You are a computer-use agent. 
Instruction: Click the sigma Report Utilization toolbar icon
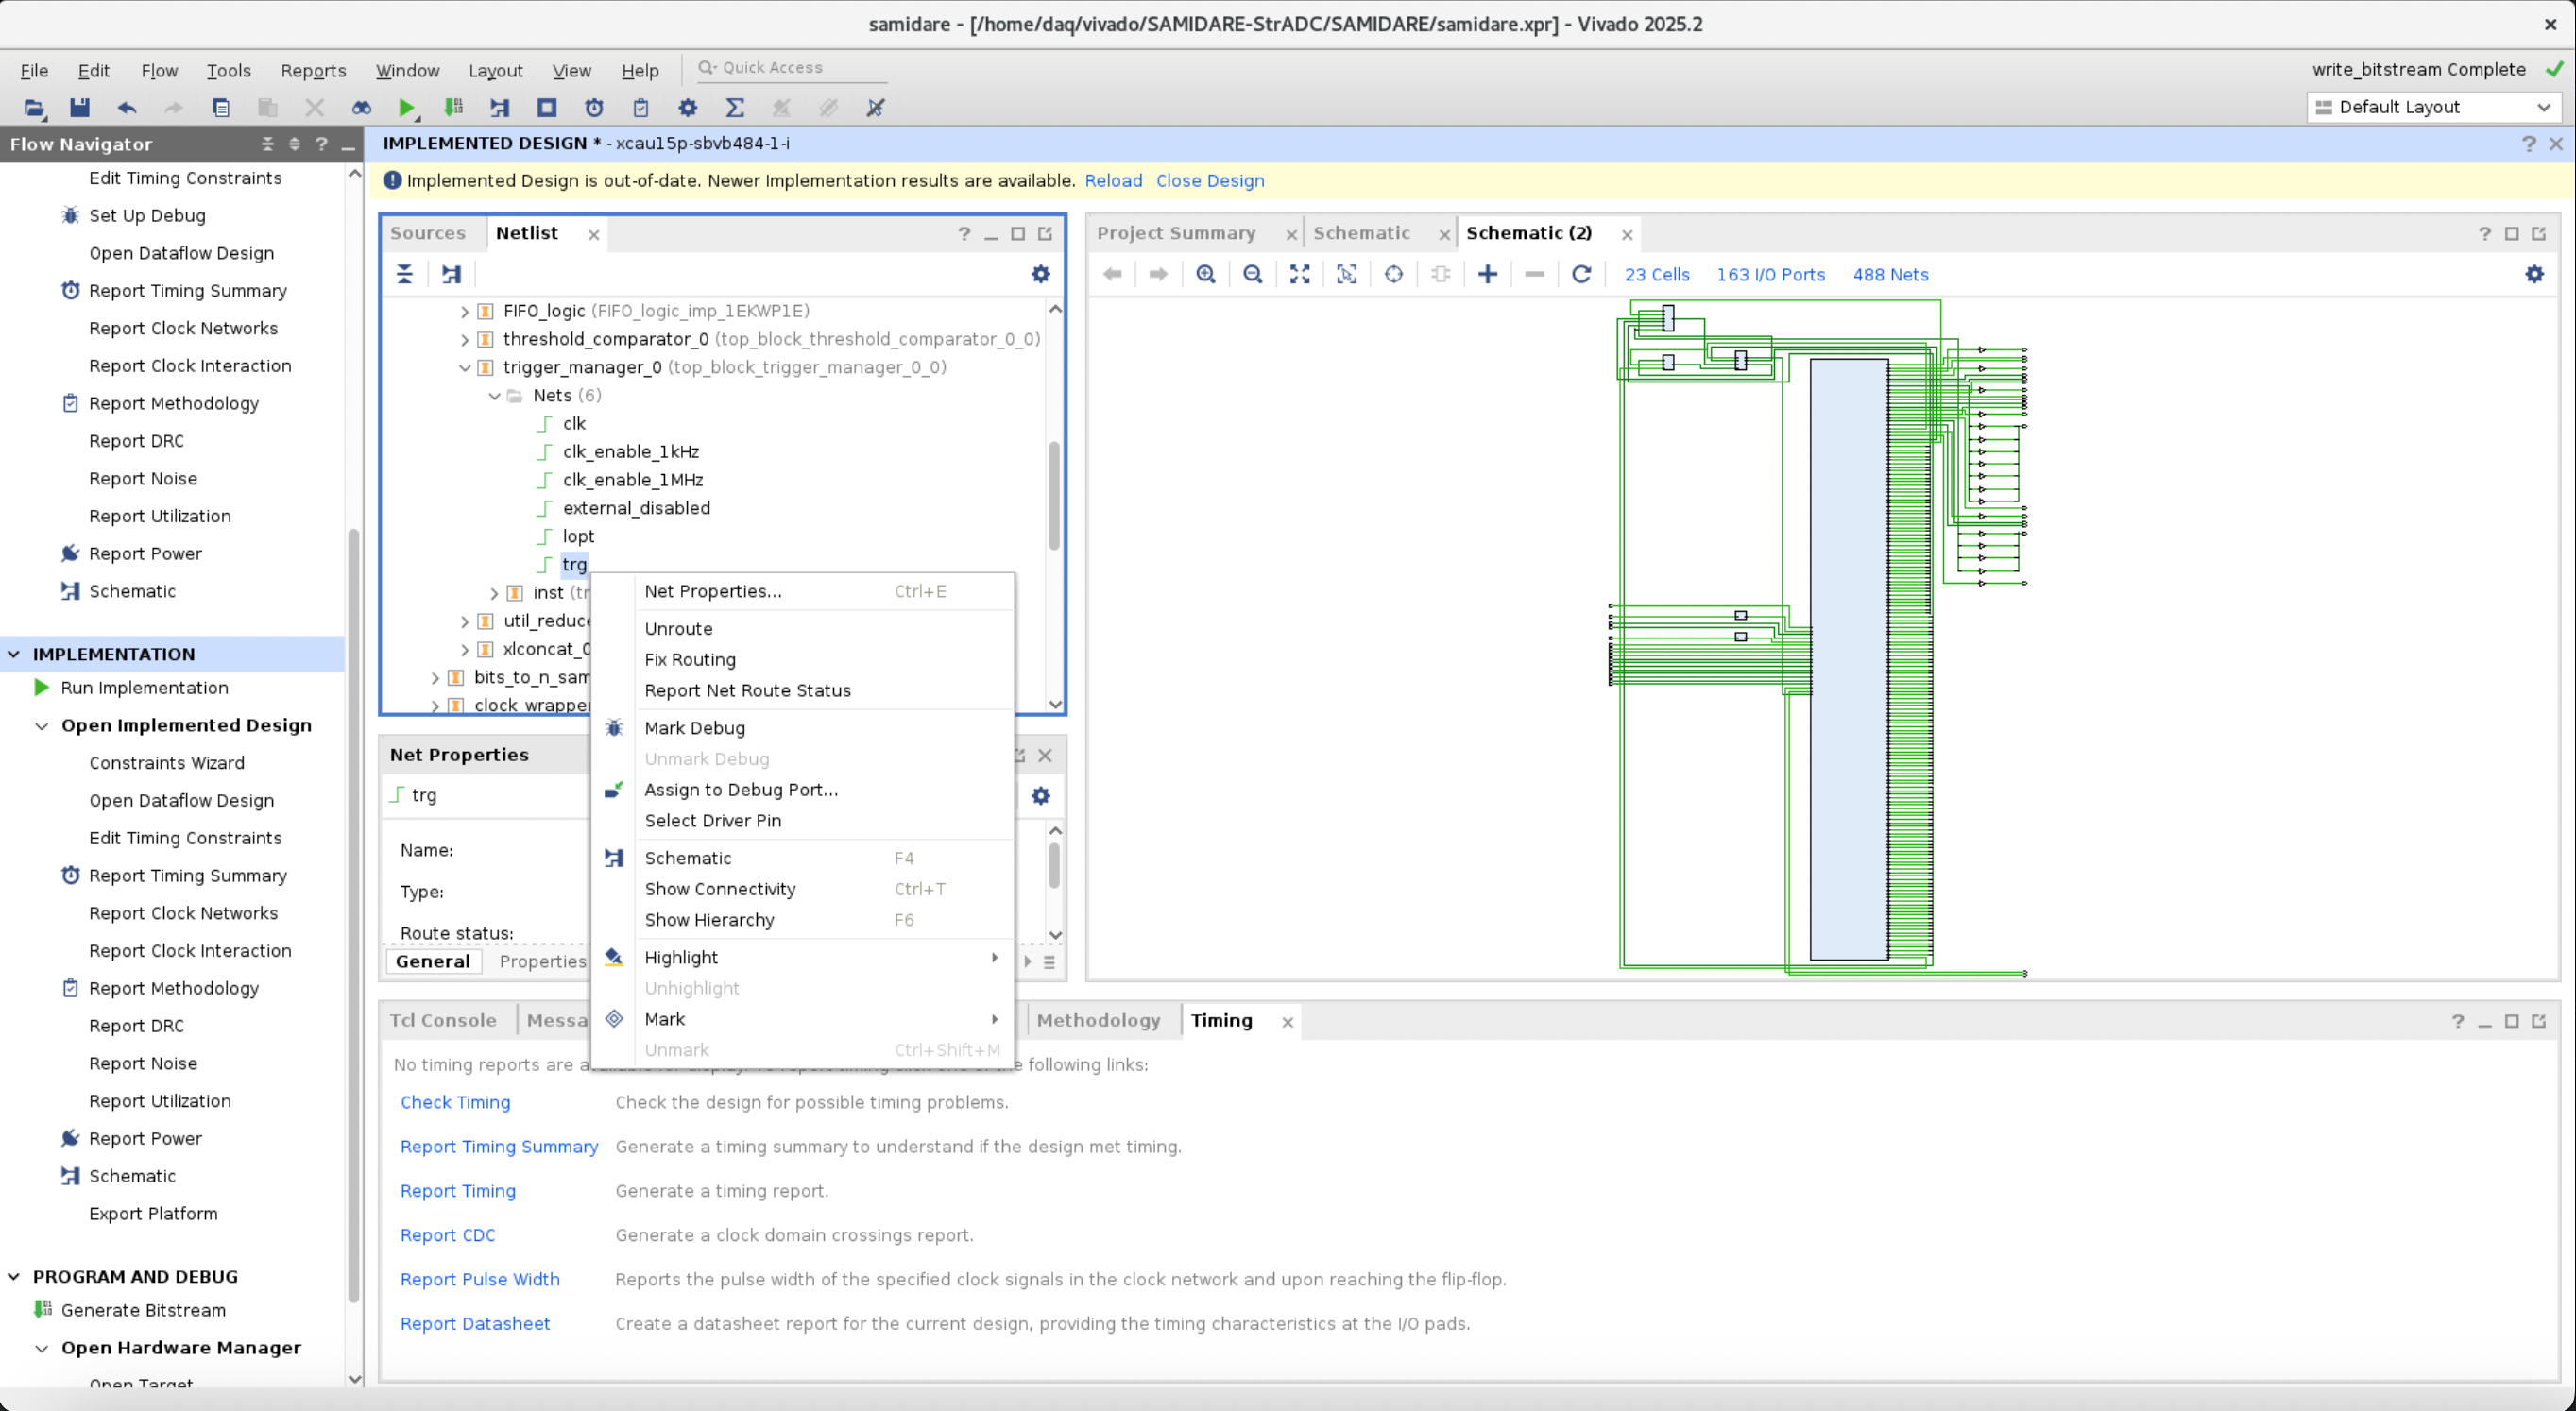[x=735, y=108]
